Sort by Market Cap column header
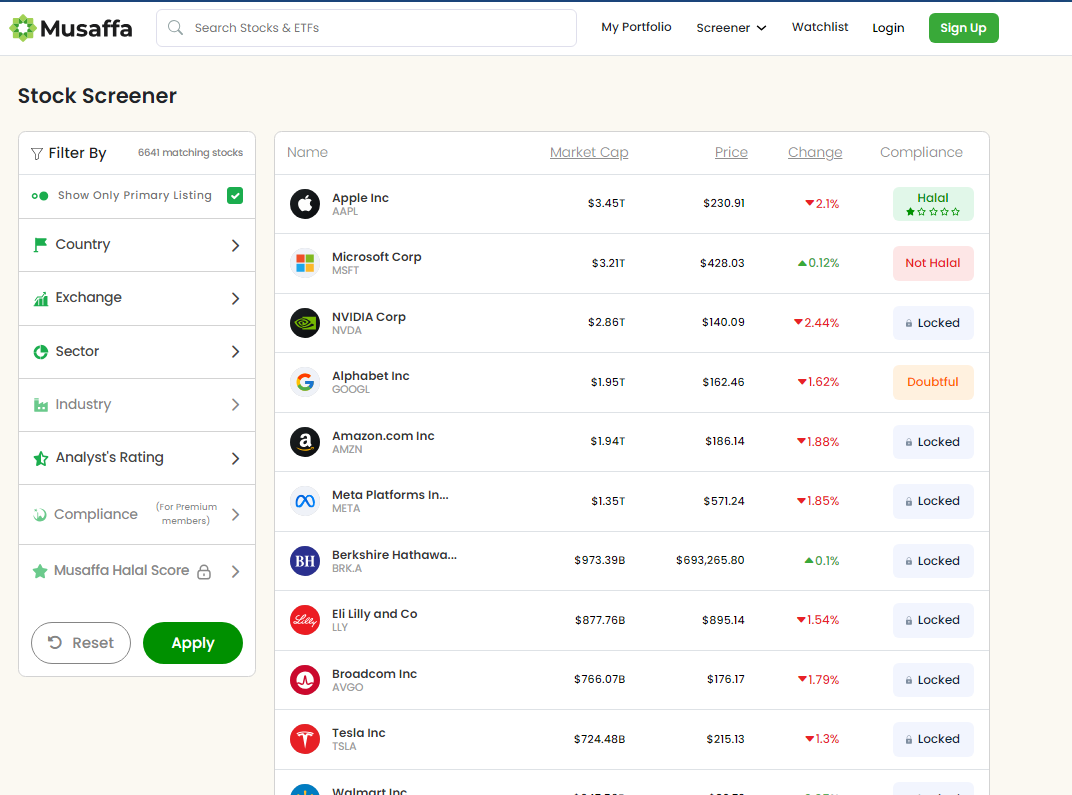Image resolution: width=1072 pixels, height=795 pixels. [589, 152]
